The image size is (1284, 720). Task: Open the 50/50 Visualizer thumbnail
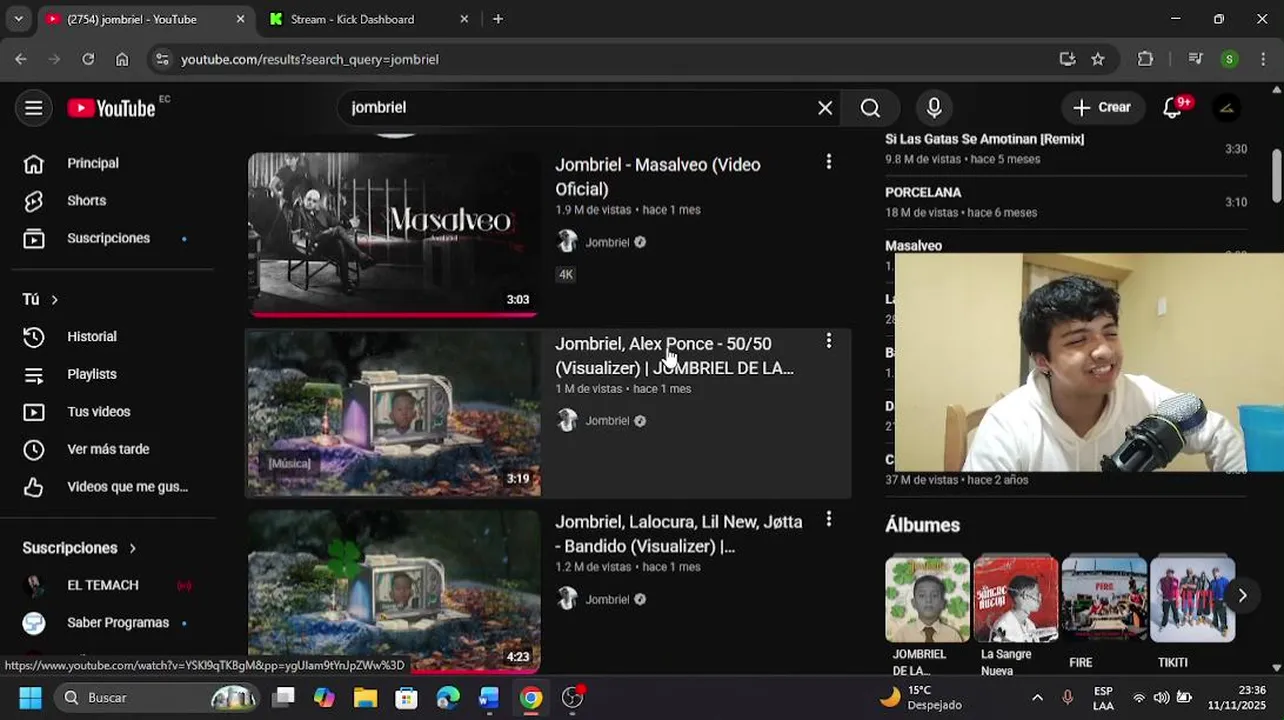point(394,413)
